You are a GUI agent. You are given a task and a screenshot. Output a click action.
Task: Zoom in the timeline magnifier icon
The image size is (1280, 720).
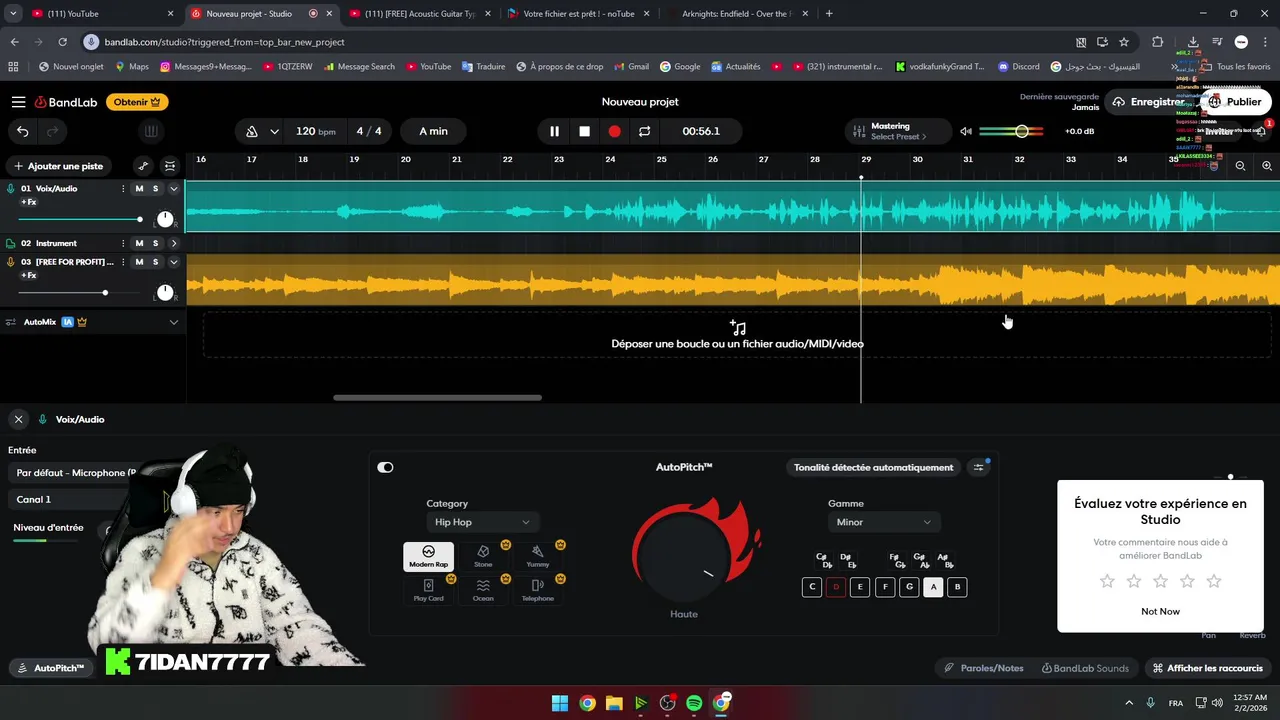point(1267,166)
